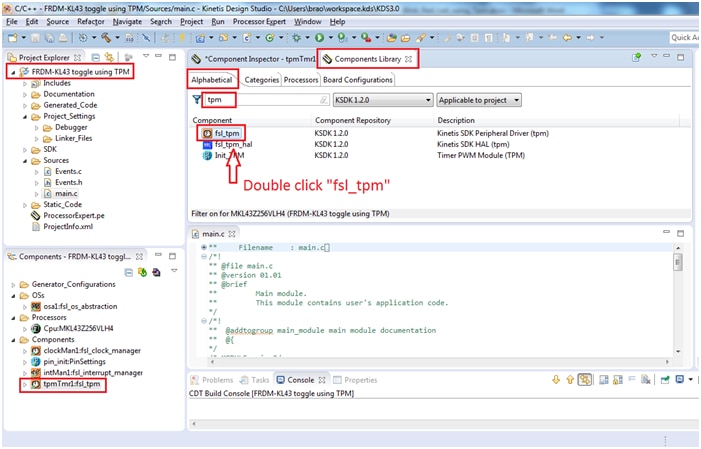Viewport: 701px width, 449px height.
Task: Click the green Run button icon
Action: 319,38
